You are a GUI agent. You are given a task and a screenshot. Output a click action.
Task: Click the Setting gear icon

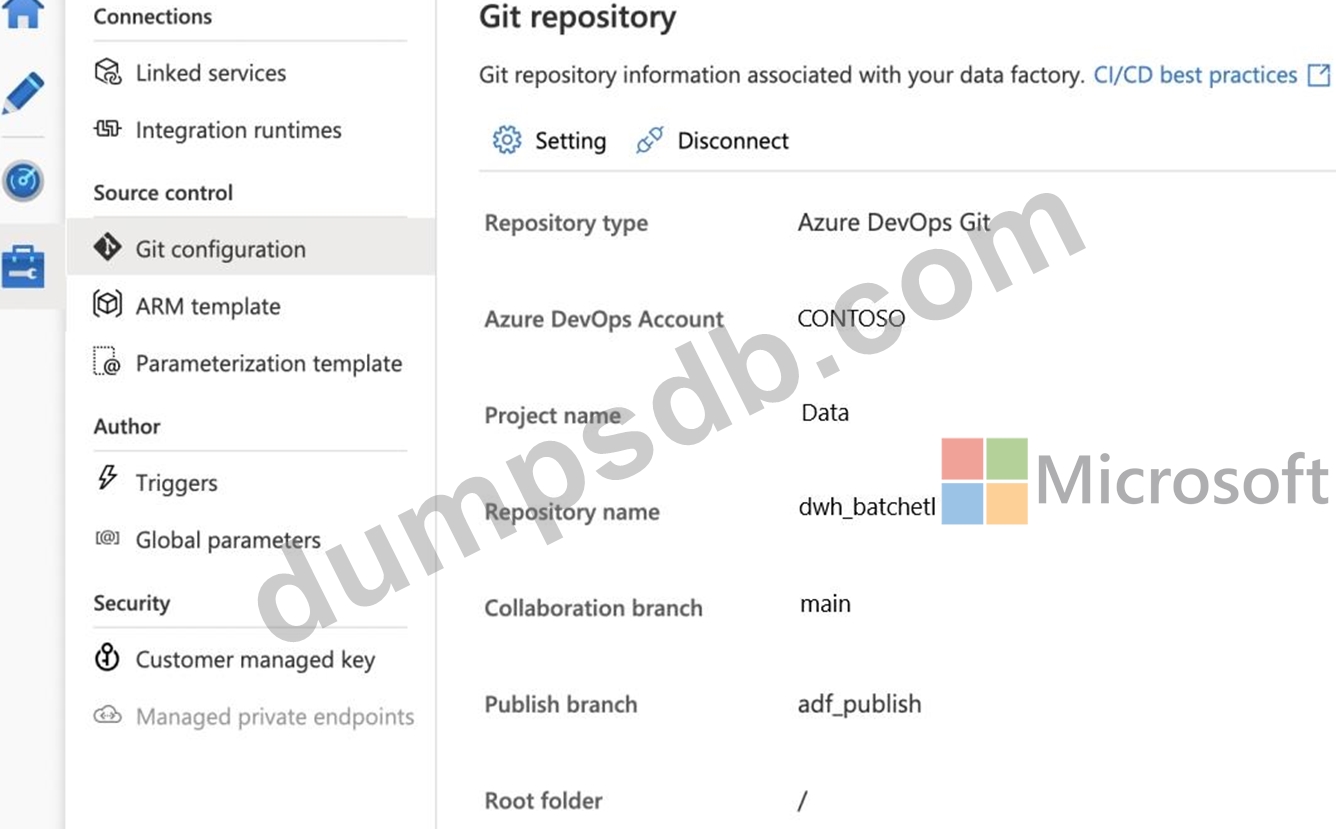coord(507,141)
